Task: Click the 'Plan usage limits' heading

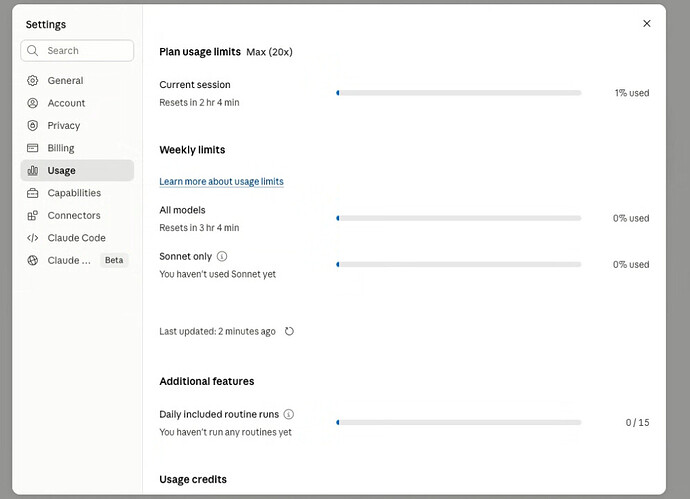Action: (200, 52)
